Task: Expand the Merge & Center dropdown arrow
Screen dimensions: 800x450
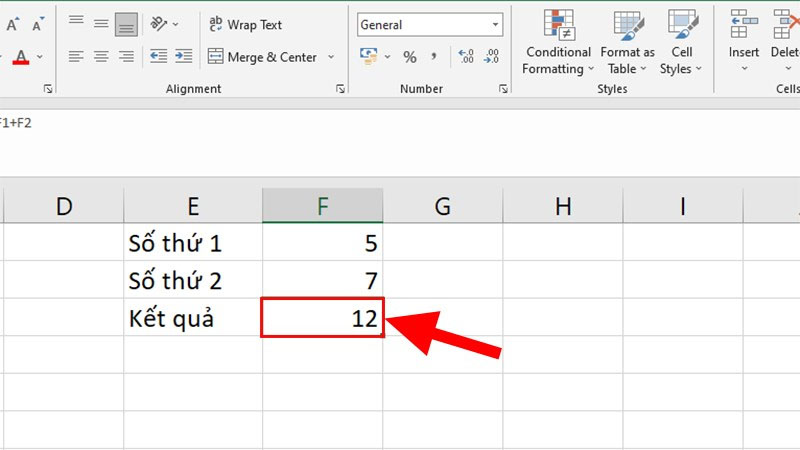Action: (x=332, y=57)
